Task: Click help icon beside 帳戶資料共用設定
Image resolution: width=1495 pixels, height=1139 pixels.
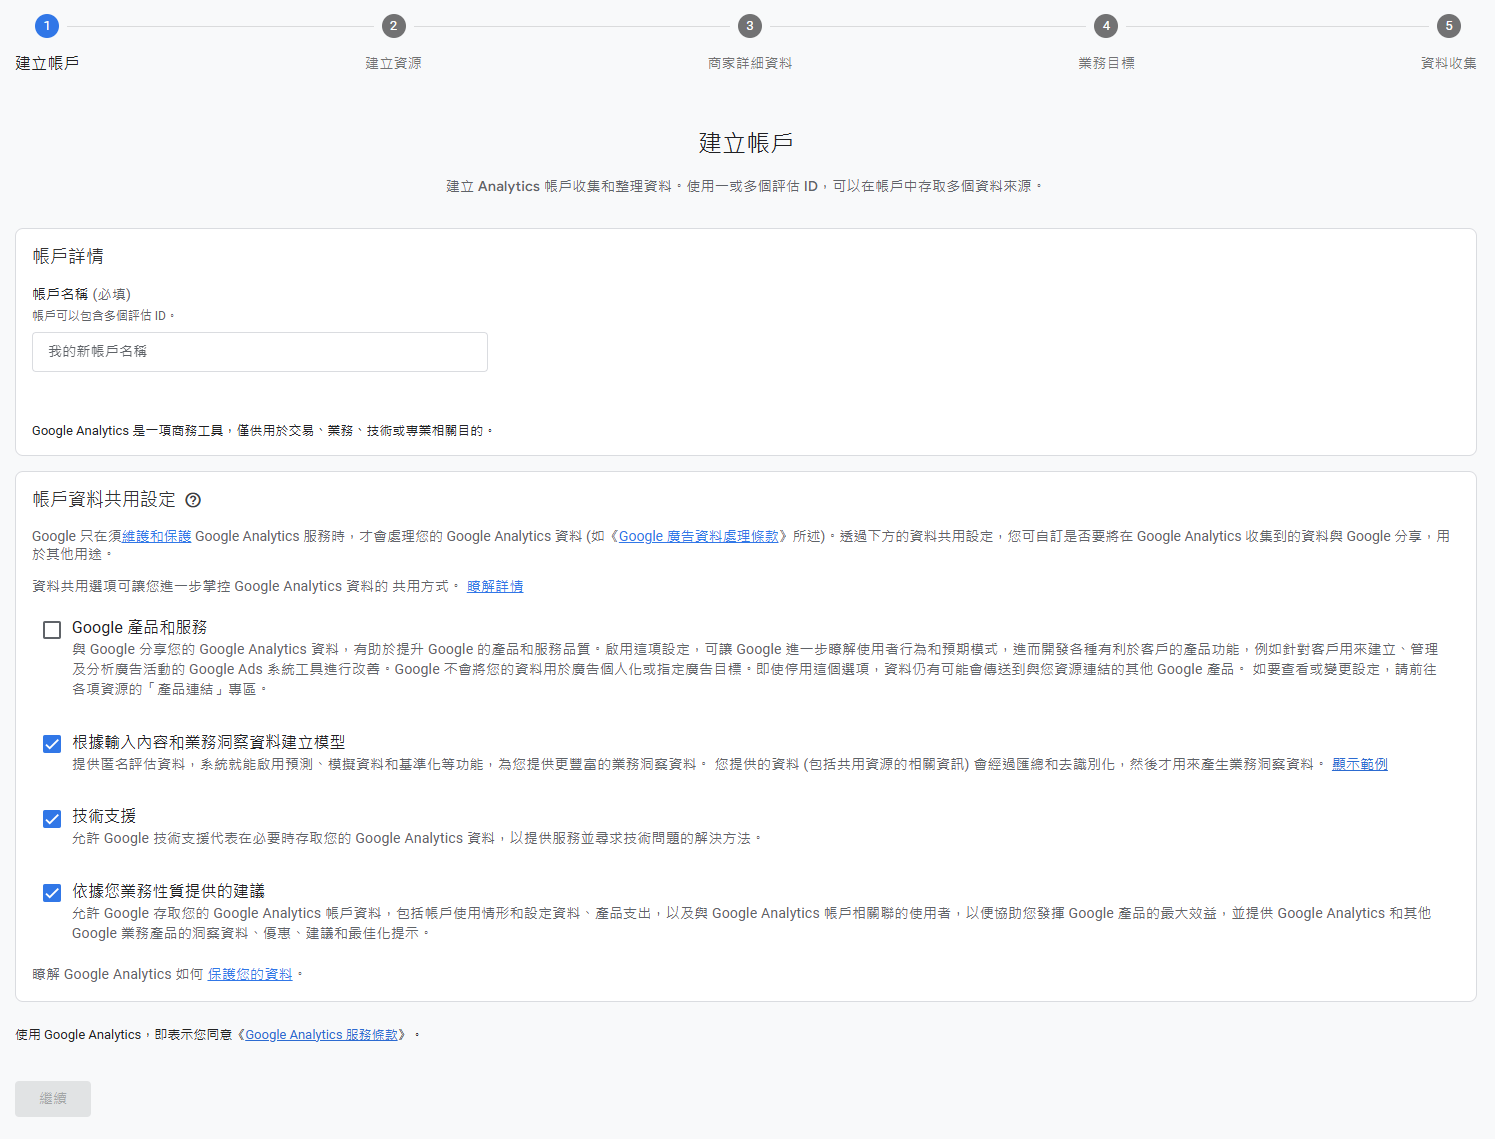Action: tap(193, 500)
